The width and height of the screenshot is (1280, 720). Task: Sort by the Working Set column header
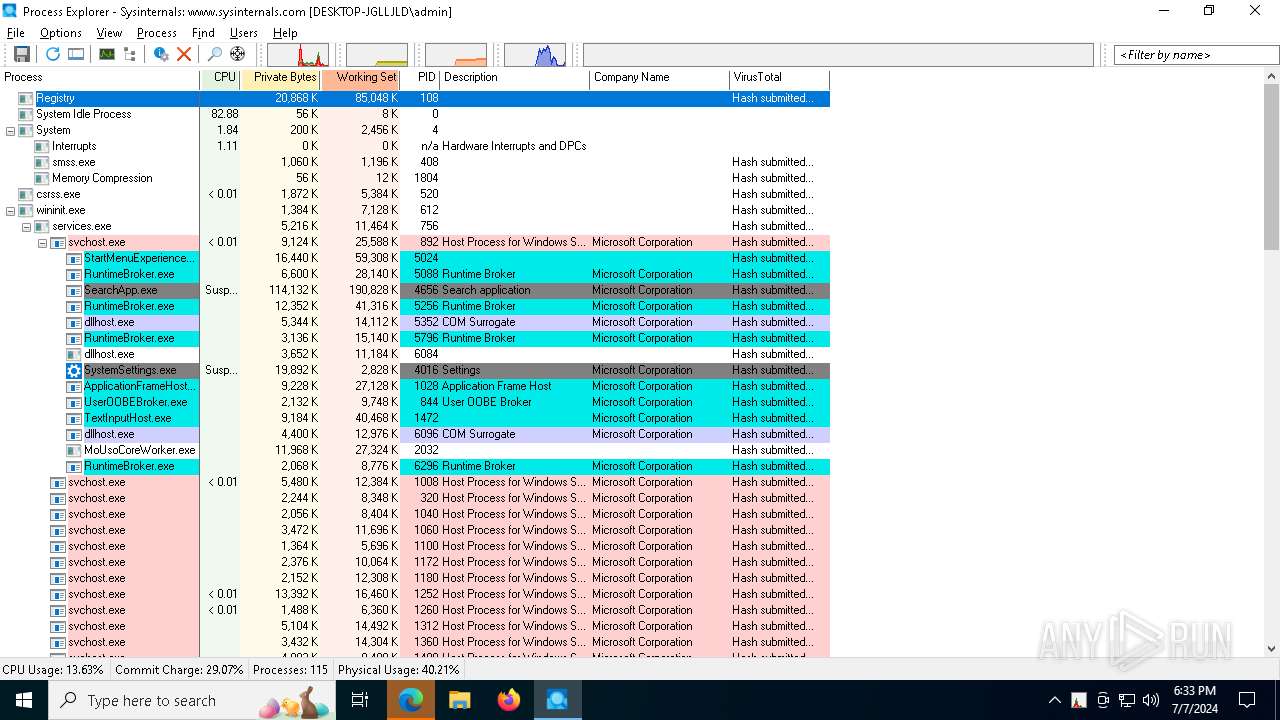pos(361,77)
